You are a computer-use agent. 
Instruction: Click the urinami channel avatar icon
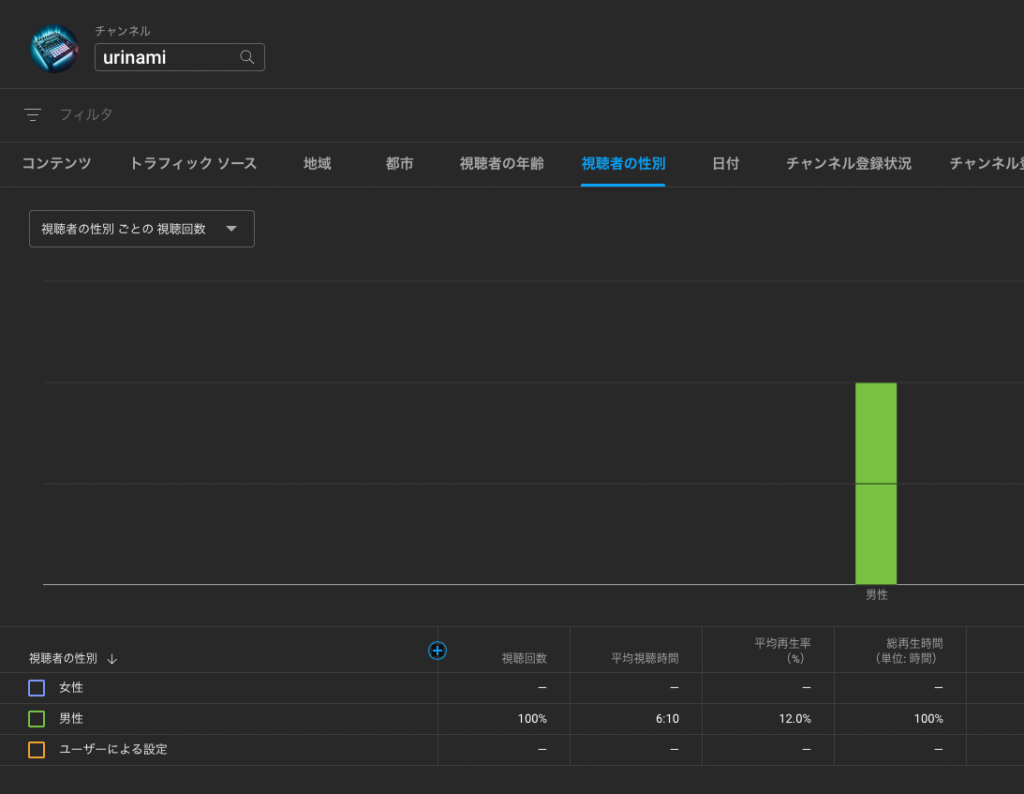click(54, 47)
